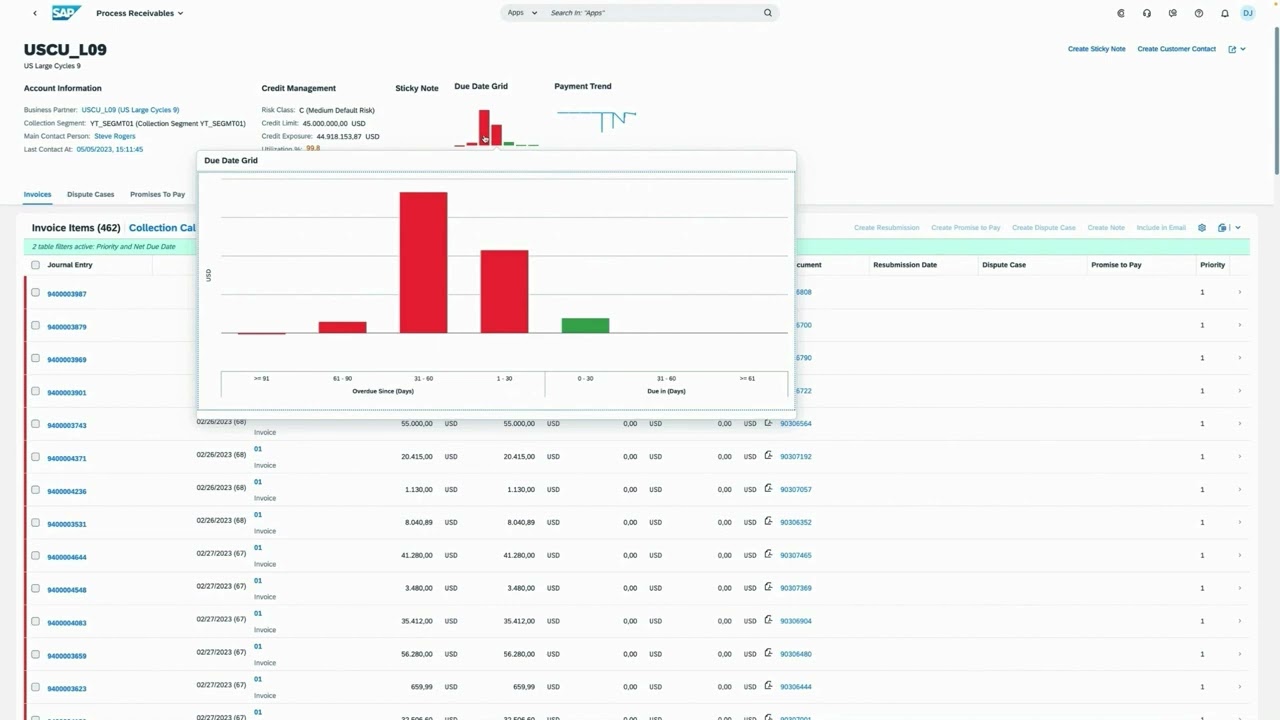Switch to the Dispute Cases tab
1280x720 pixels.
click(91, 194)
